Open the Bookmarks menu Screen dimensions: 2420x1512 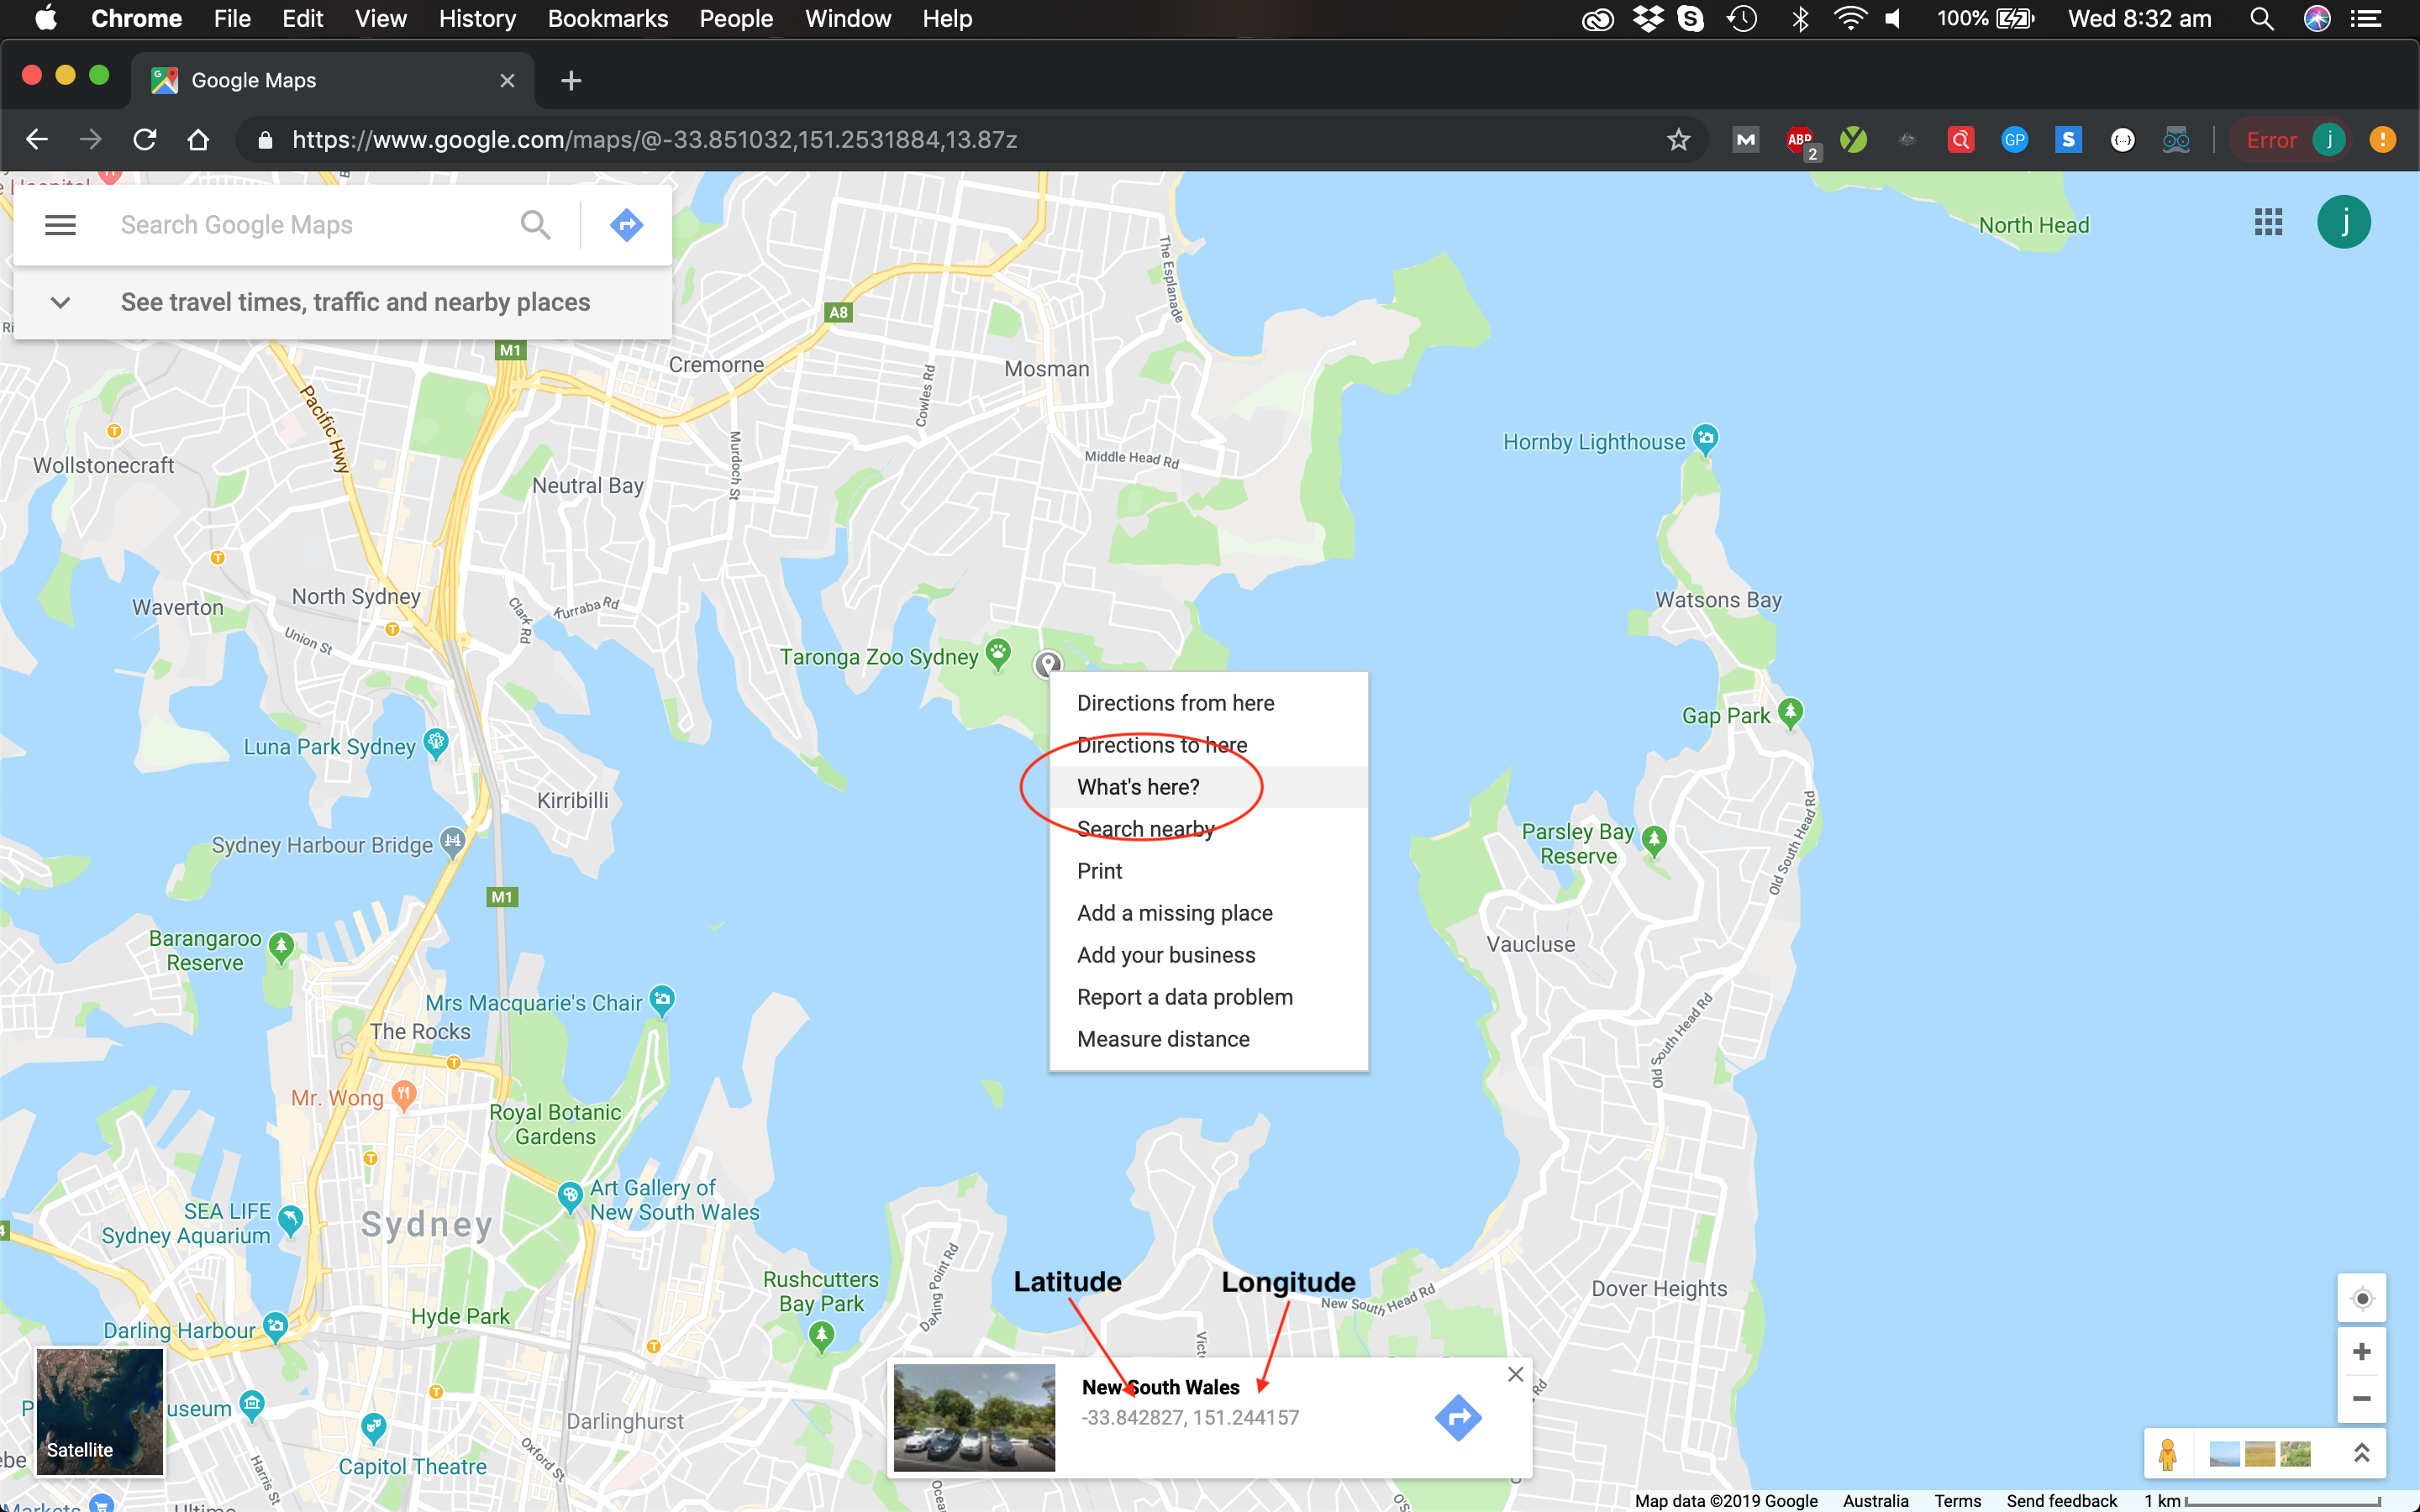click(x=607, y=19)
